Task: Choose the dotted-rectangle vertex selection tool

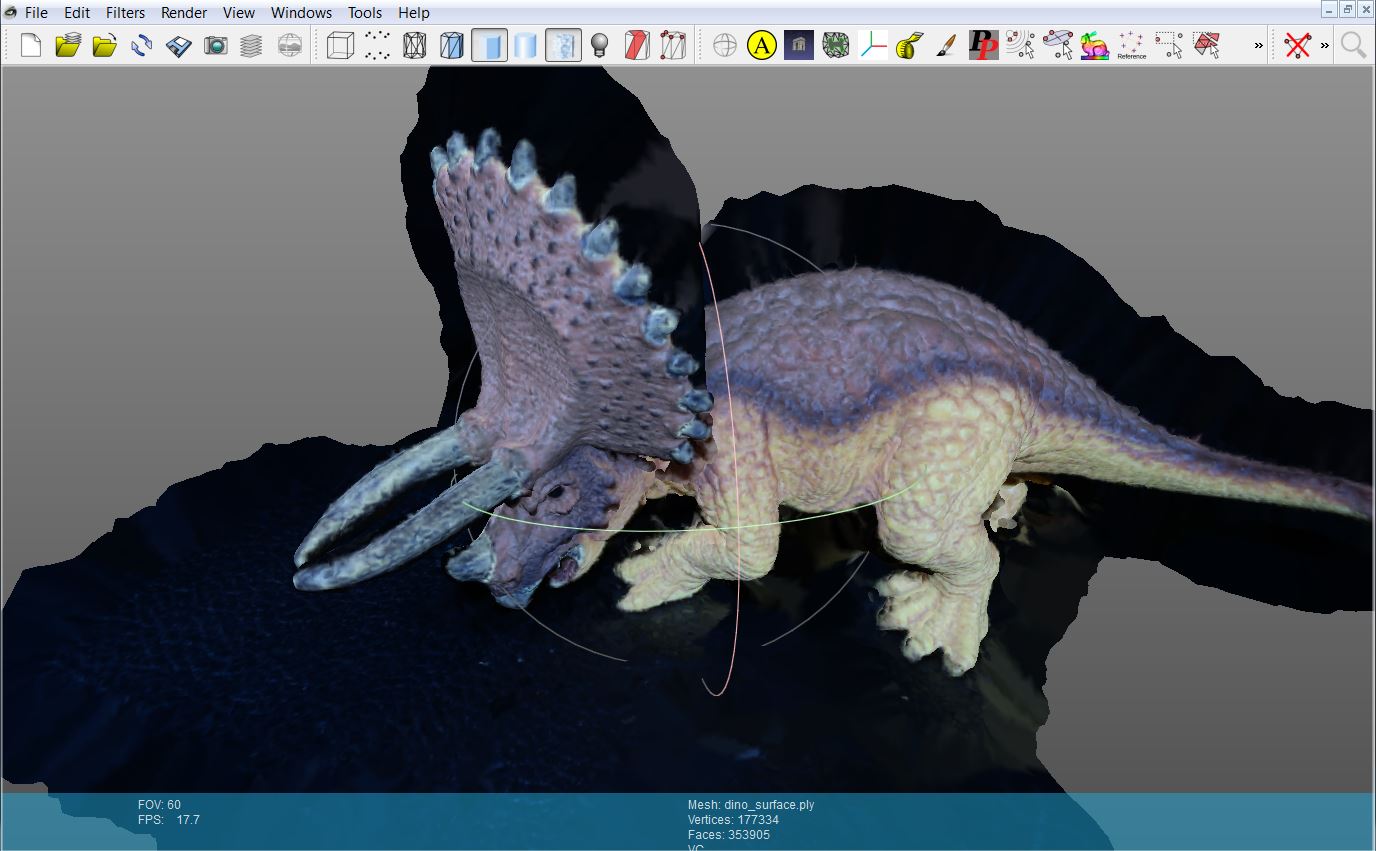Action: tap(1169, 45)
